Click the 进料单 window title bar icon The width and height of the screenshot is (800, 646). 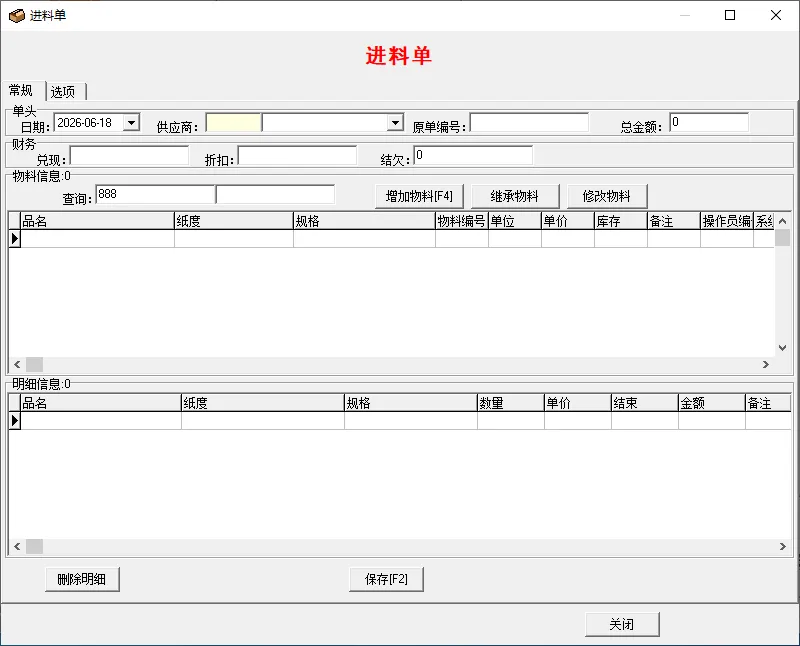(x=17, y=16)
